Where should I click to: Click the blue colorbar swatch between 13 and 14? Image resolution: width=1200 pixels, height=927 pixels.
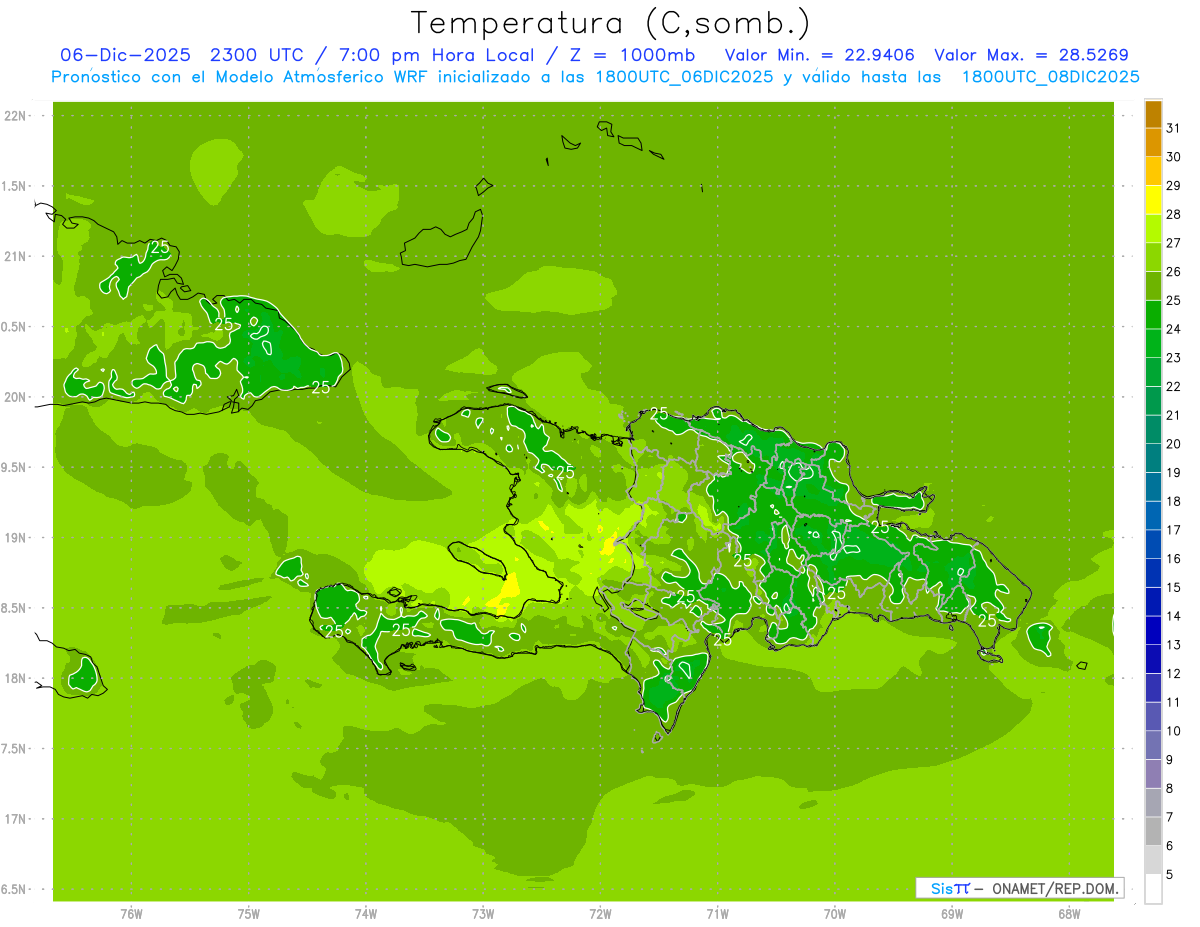click(x=1153, y=630)
